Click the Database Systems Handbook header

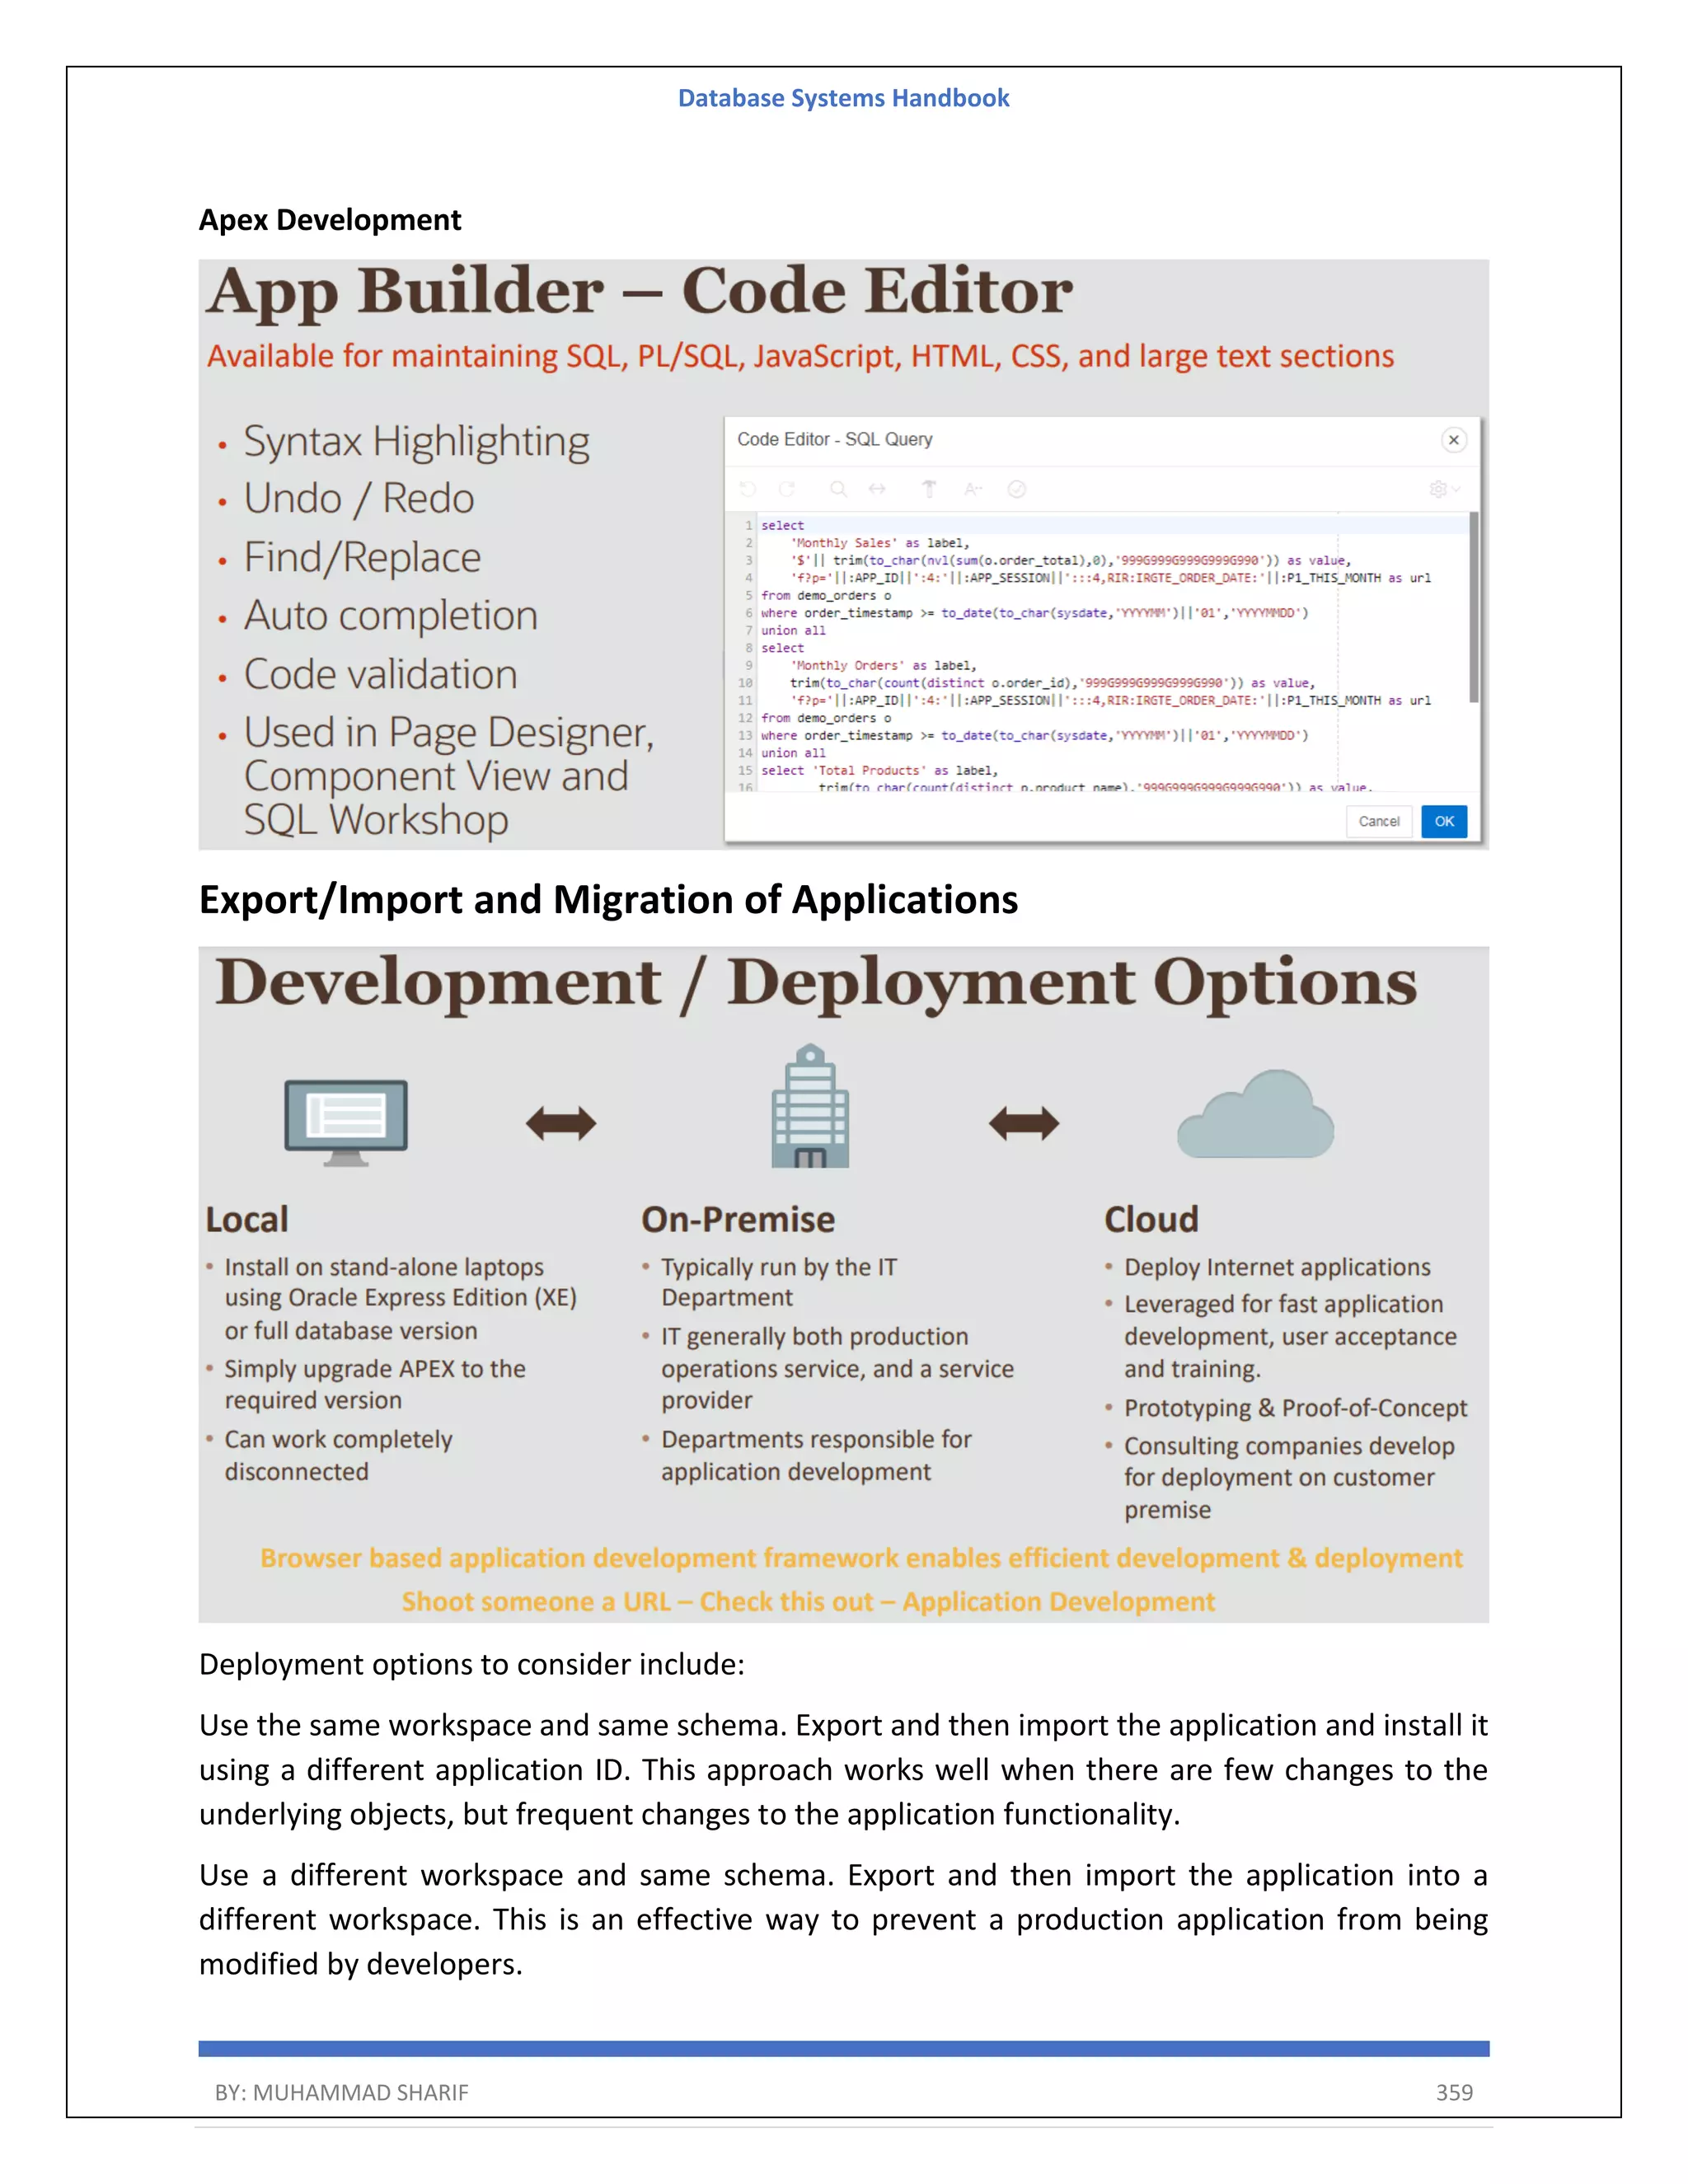[843, 98]
